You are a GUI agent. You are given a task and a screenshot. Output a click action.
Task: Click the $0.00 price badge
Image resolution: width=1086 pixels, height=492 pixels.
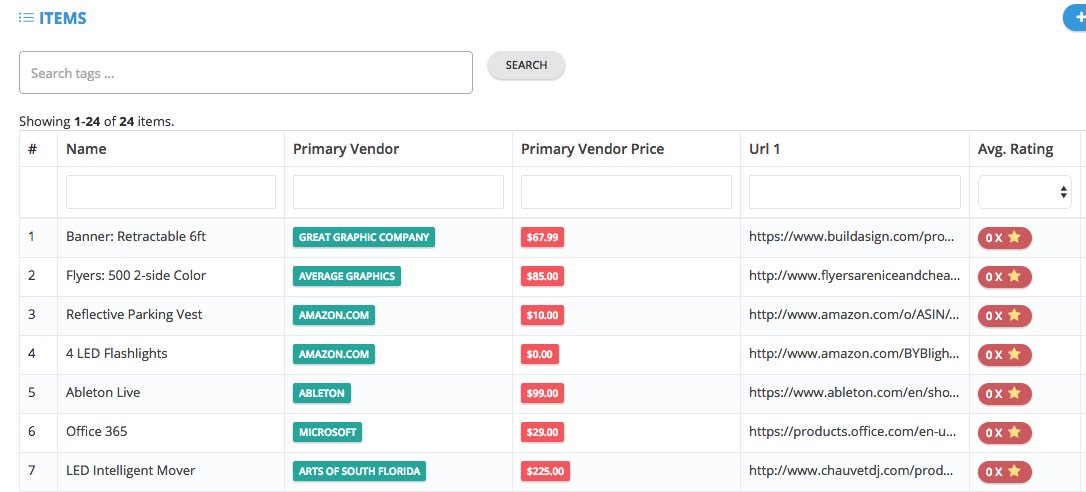(540, 354)
